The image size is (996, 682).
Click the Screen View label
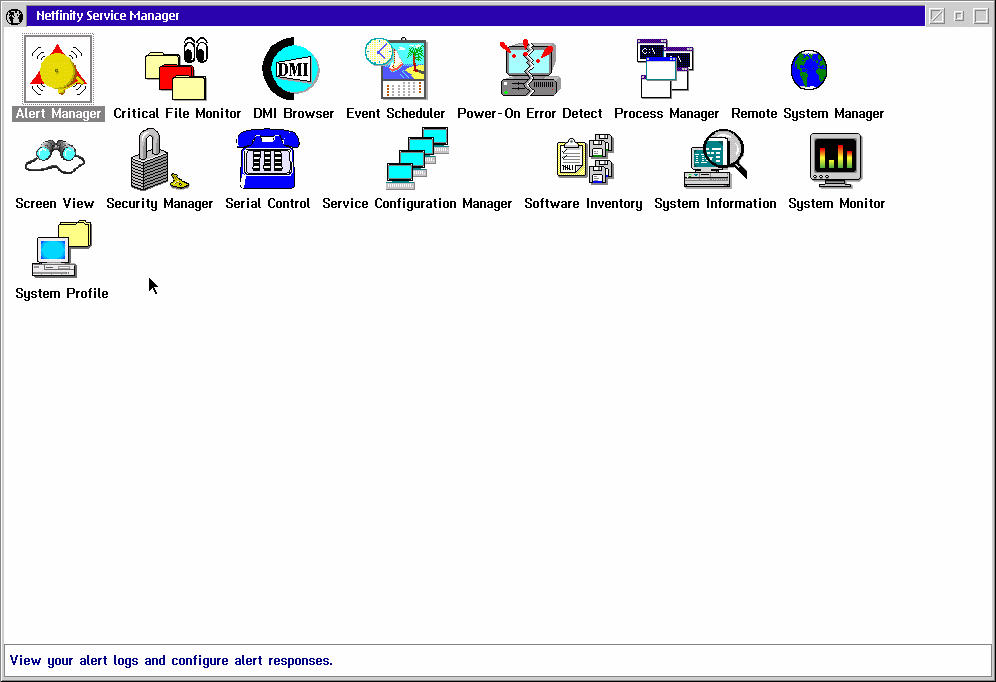[x=55, y=204]
